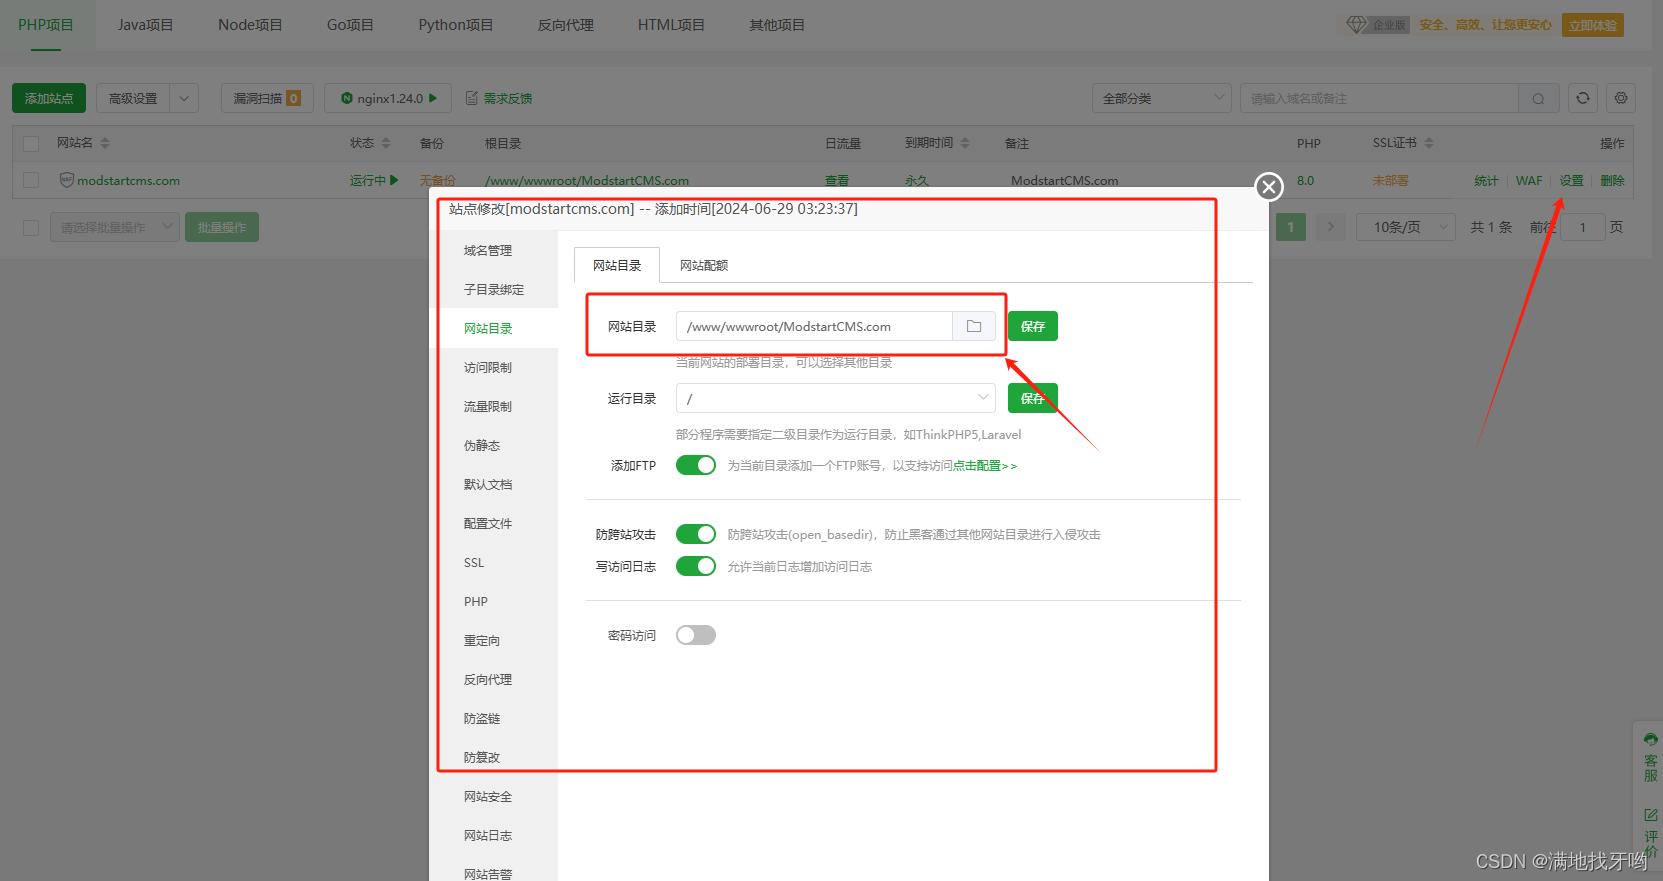1663x881 pixels.
Task: Select the 网站目录 tab in dialog
Action: pyautogui.click(x=617, y=265)
